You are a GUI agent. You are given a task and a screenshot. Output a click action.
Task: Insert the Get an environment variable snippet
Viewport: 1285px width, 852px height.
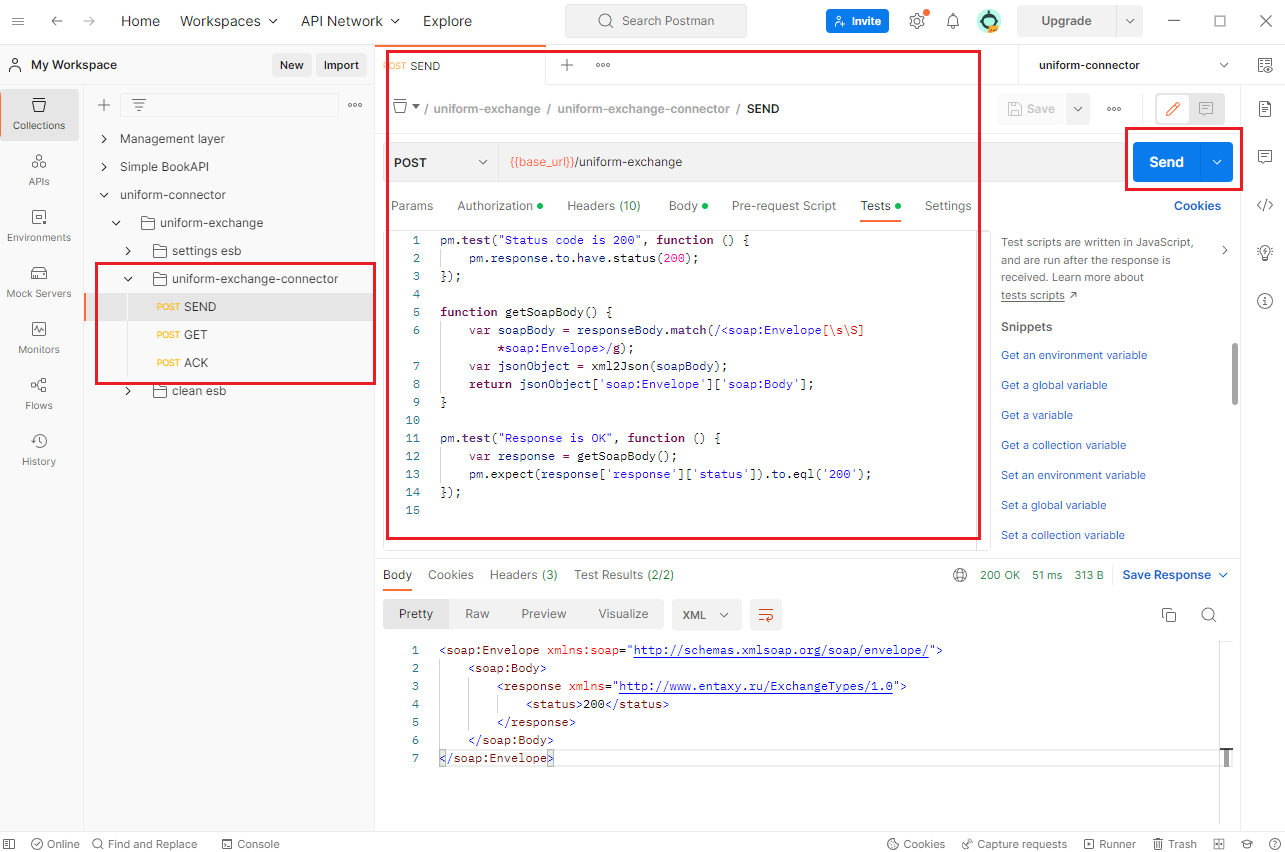(1074, 355)
